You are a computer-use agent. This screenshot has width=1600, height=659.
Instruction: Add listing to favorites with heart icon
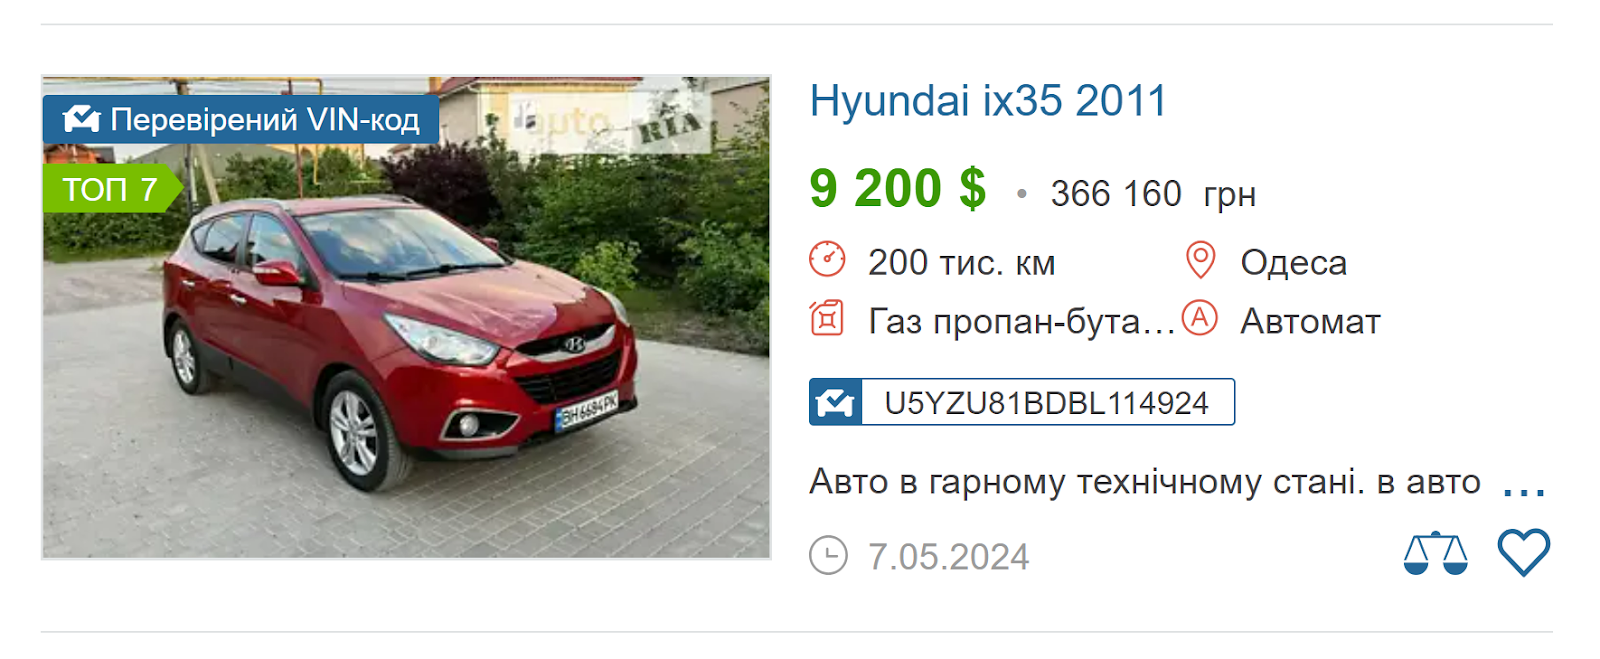[1523, 552]
